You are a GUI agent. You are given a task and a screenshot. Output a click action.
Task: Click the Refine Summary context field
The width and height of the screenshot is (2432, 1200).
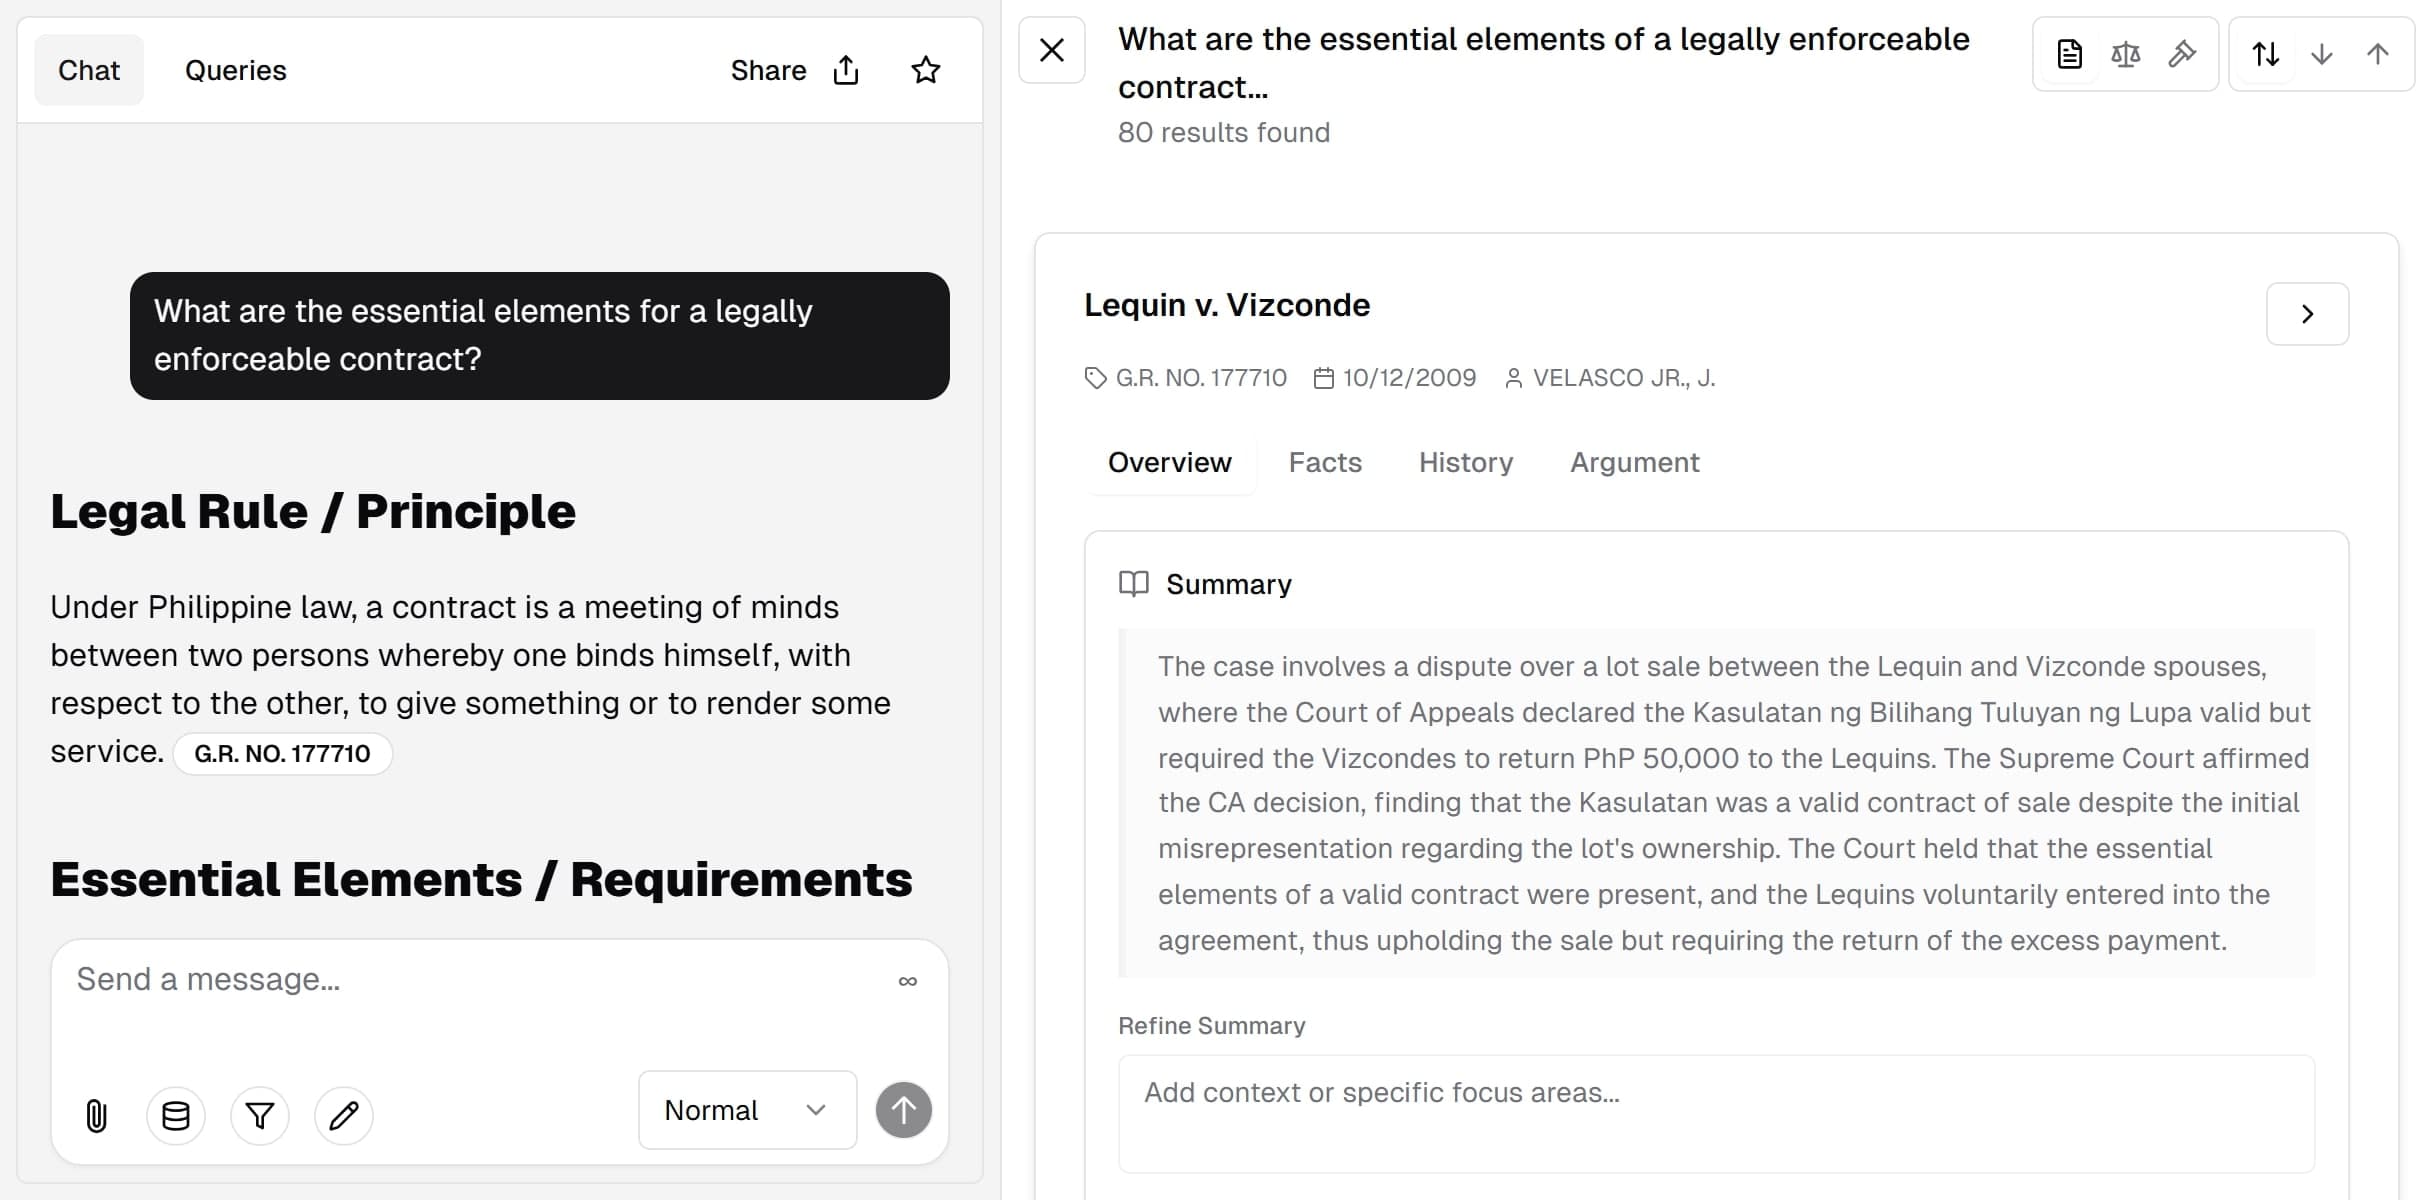point(1716,1113)
